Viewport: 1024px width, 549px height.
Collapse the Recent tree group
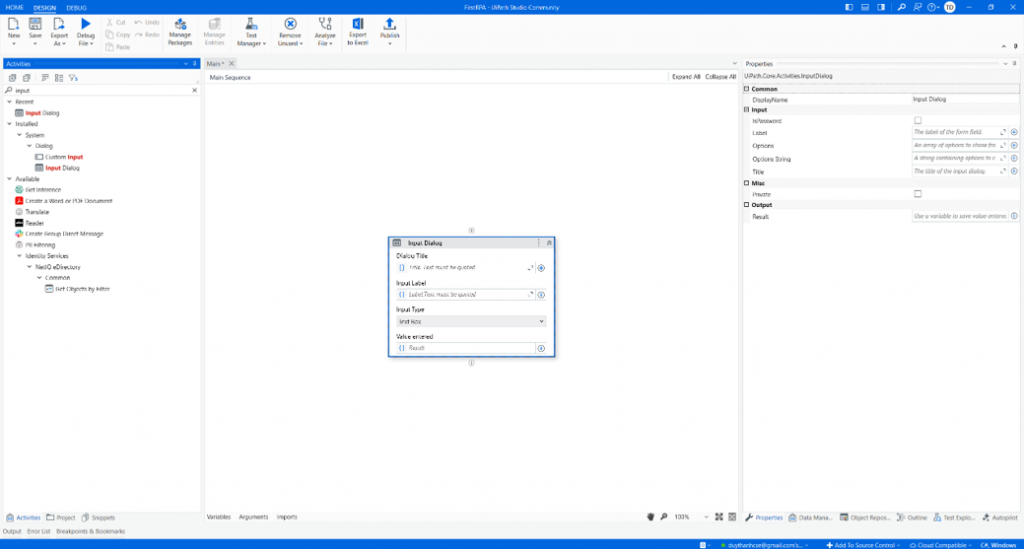click(x=9, y=102)
